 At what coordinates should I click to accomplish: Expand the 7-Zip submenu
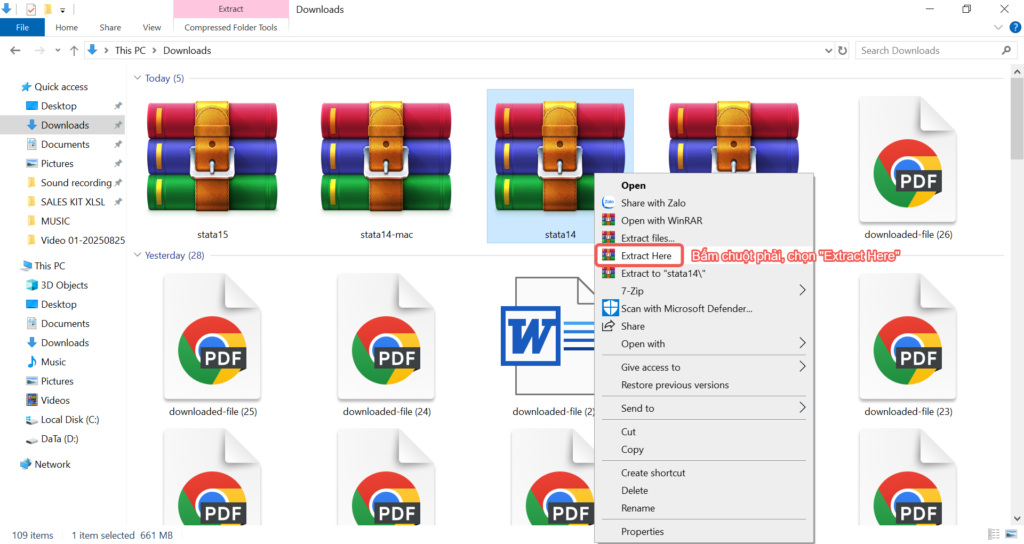coord(802,291)
